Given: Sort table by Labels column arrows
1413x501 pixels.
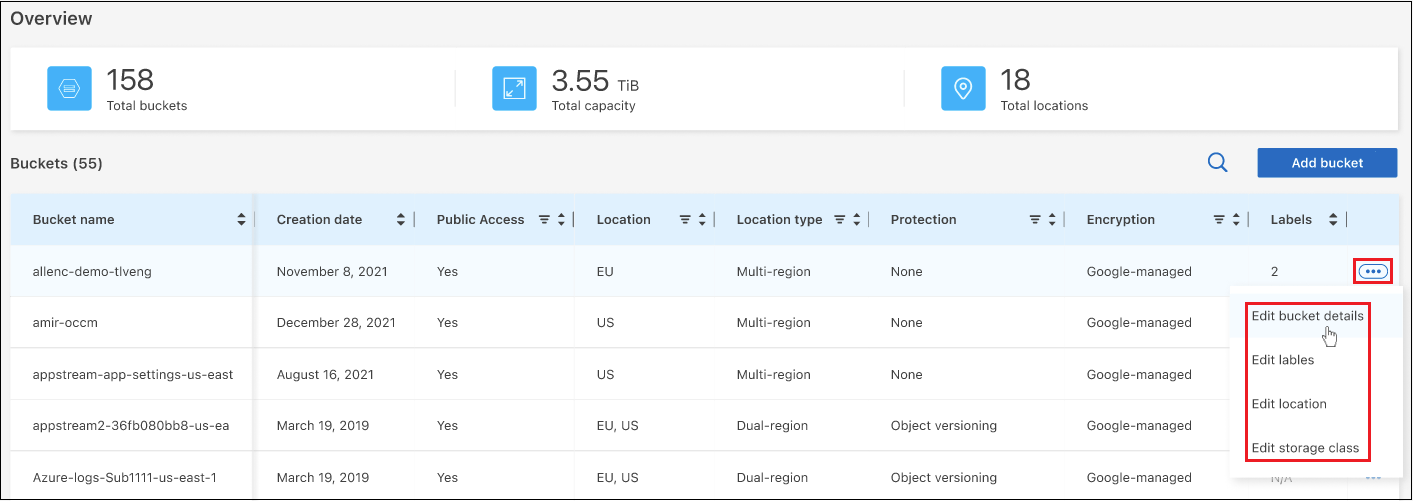Looking at the screenshot, I should tap(1332, 220).
